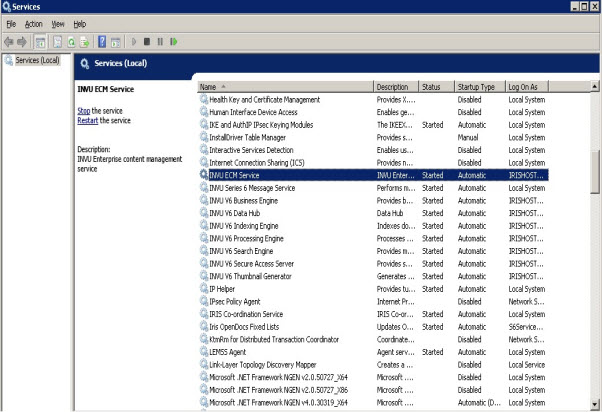Viewport: 602px width, 412px height.
Task: Click gear icon beside InstallDriver Table Manager
Action: tap(204, 137)
